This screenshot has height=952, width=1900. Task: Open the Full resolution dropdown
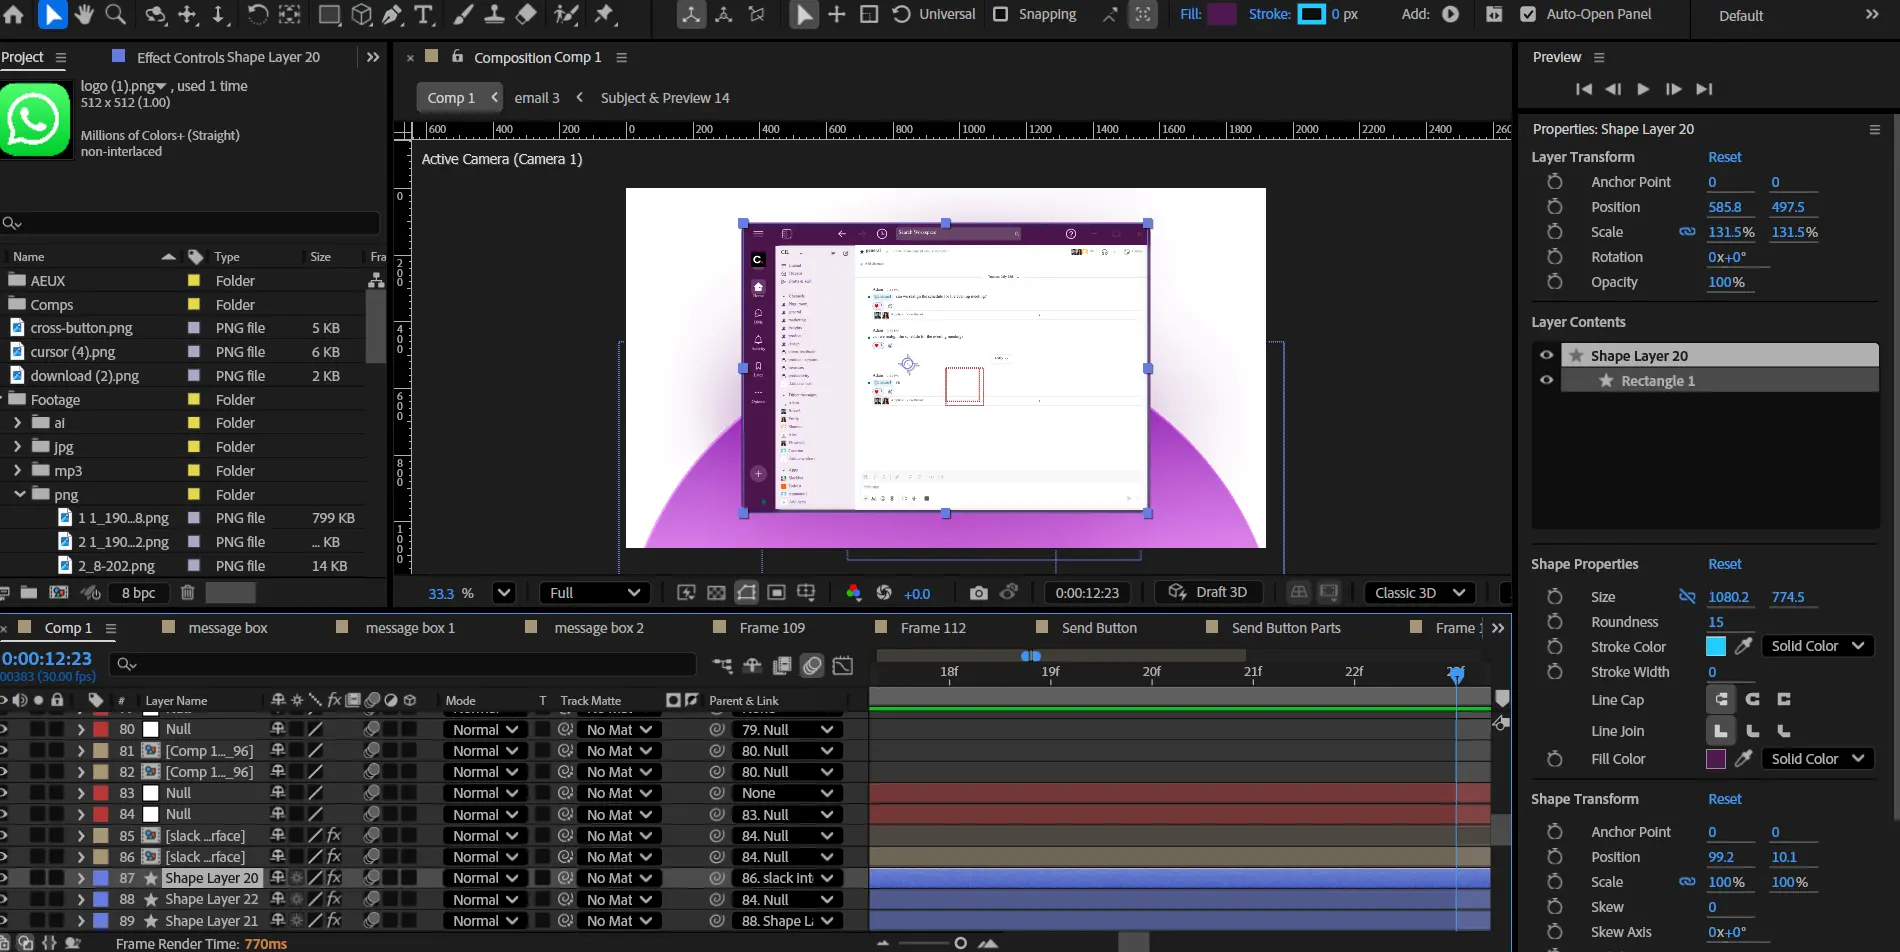(594, 593)
